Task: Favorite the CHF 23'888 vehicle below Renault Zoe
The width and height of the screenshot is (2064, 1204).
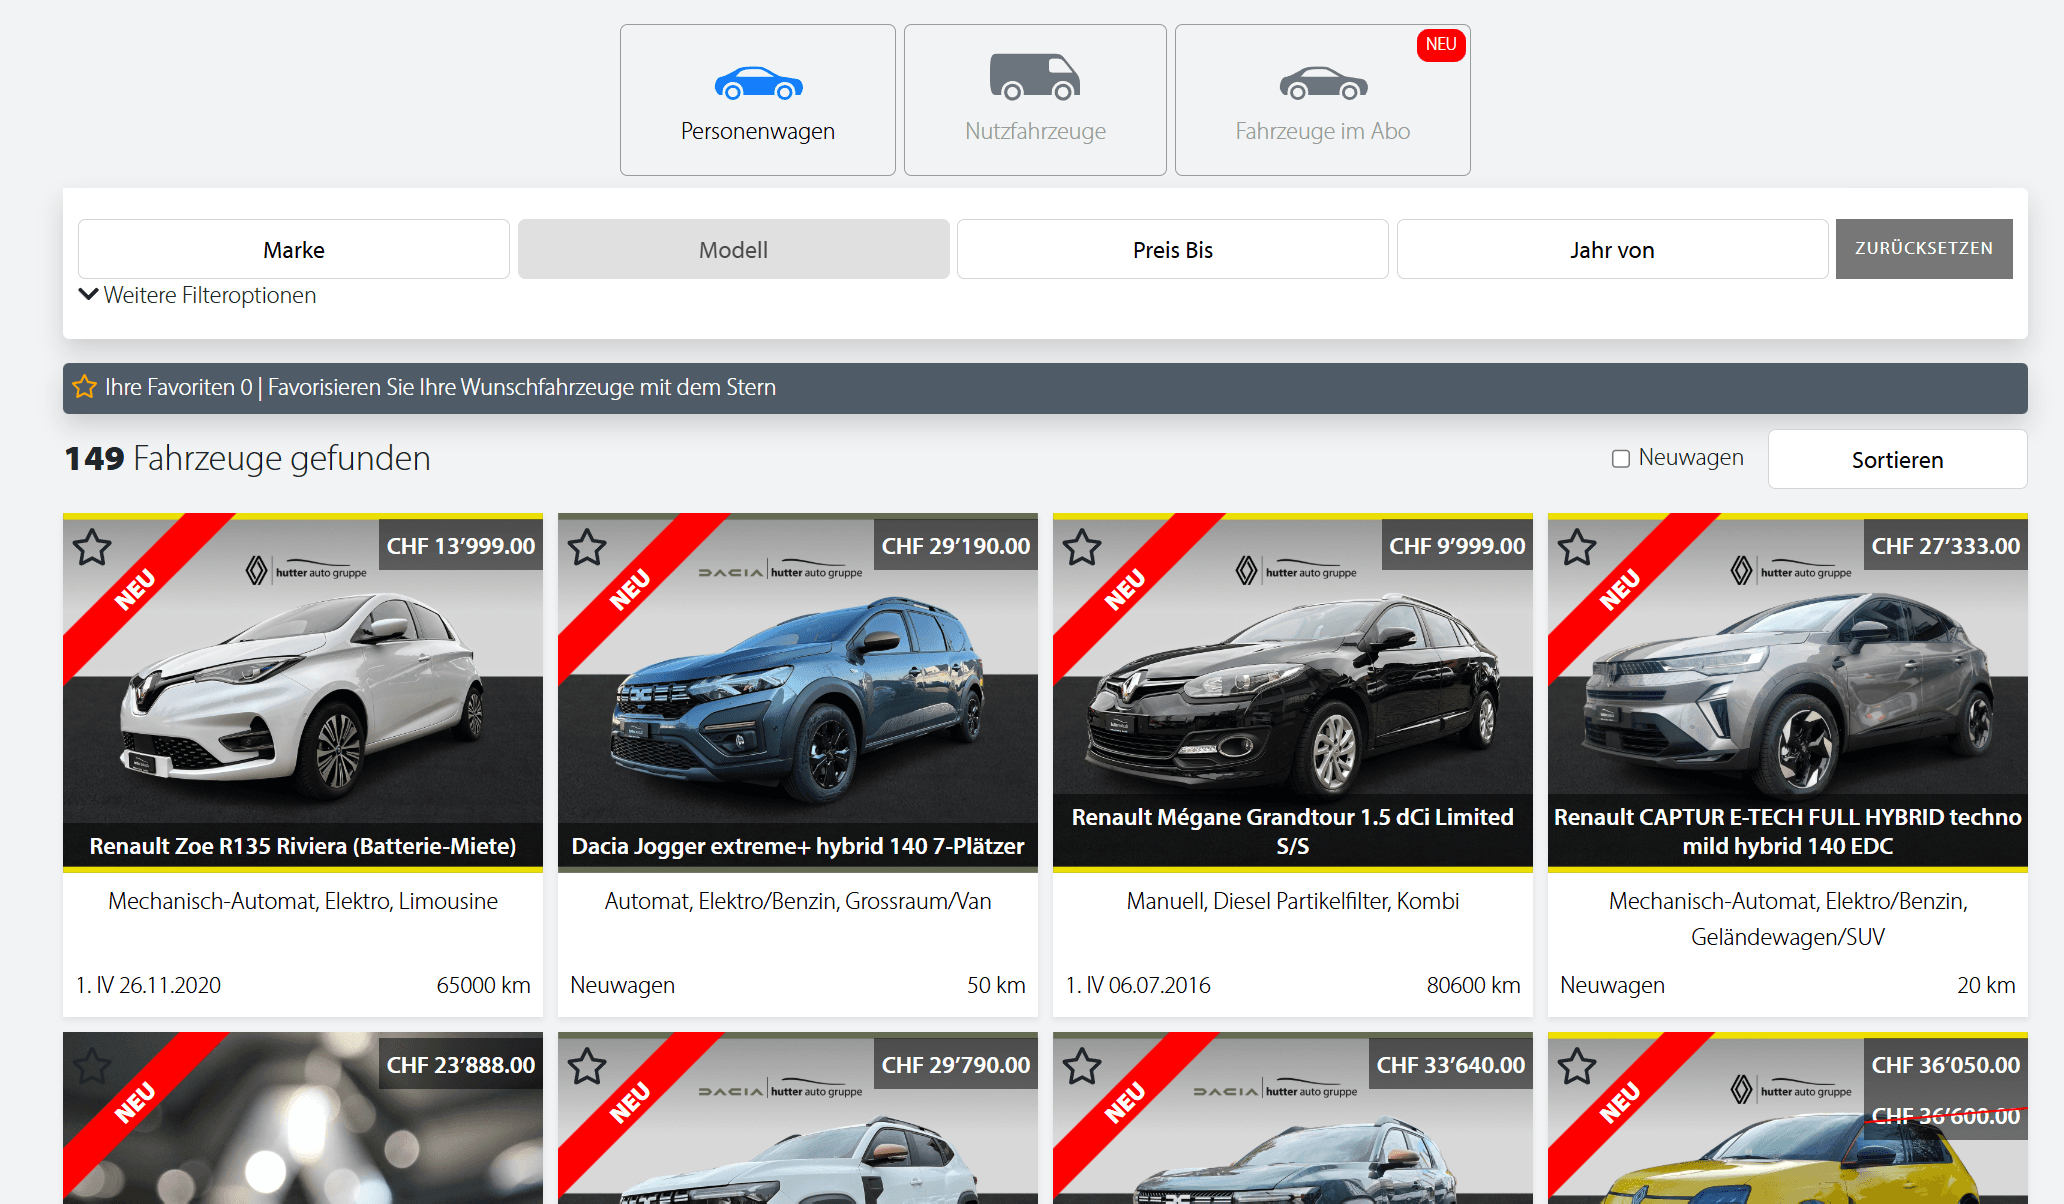Action: [92, 1066]
